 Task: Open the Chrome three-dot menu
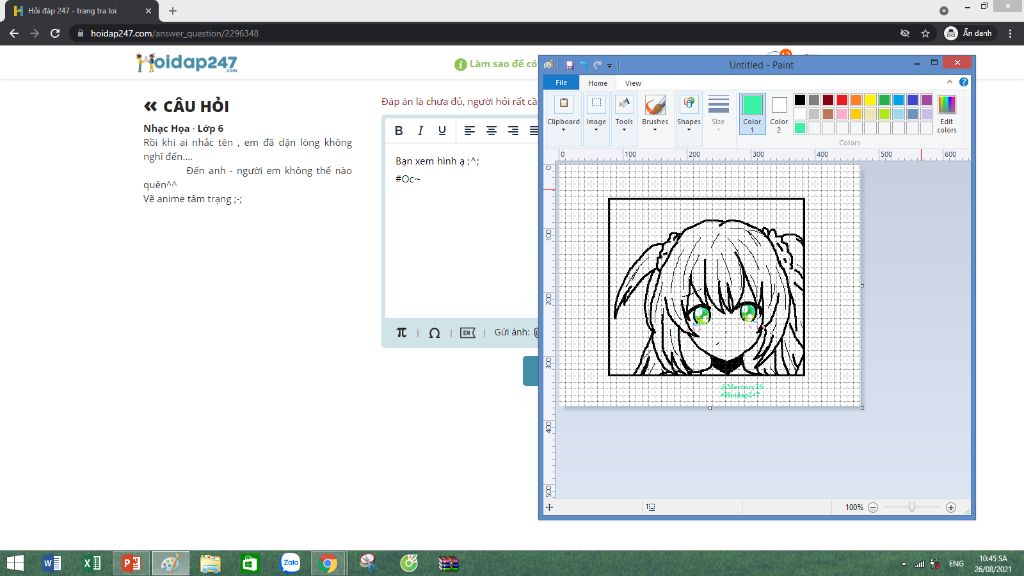[1010, 33]
